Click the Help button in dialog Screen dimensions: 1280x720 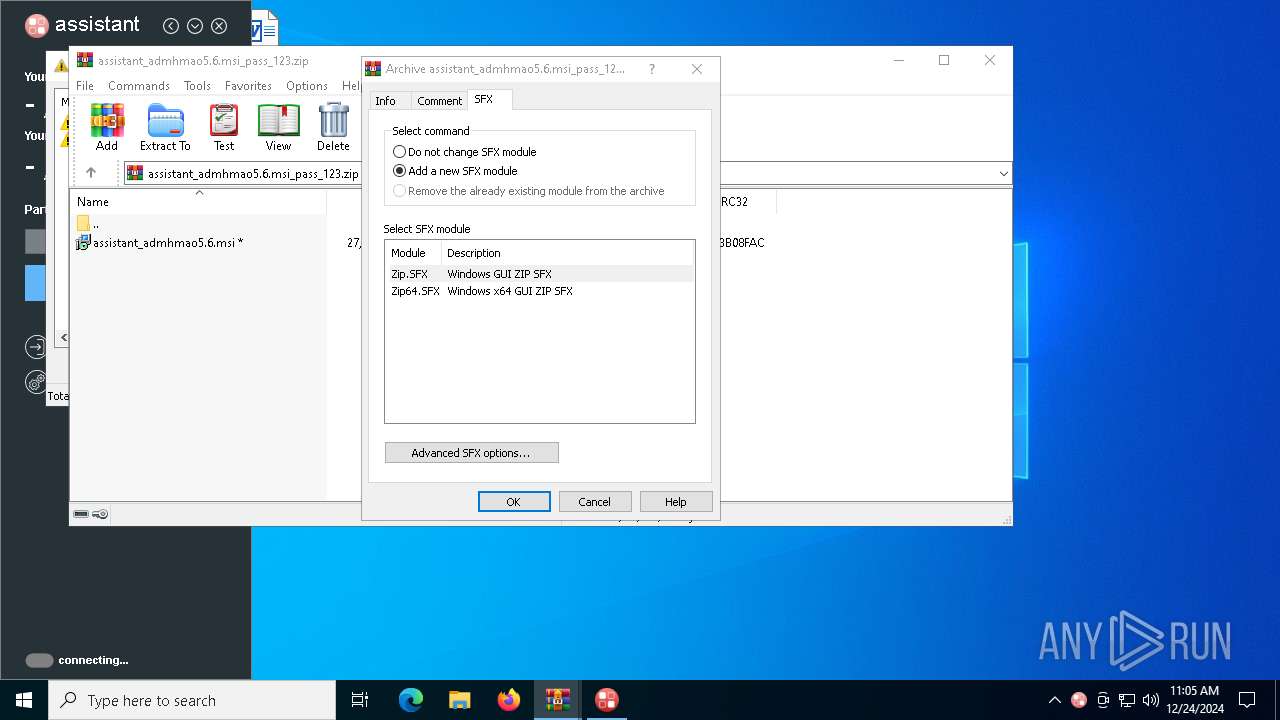click(x=676, y=502)
